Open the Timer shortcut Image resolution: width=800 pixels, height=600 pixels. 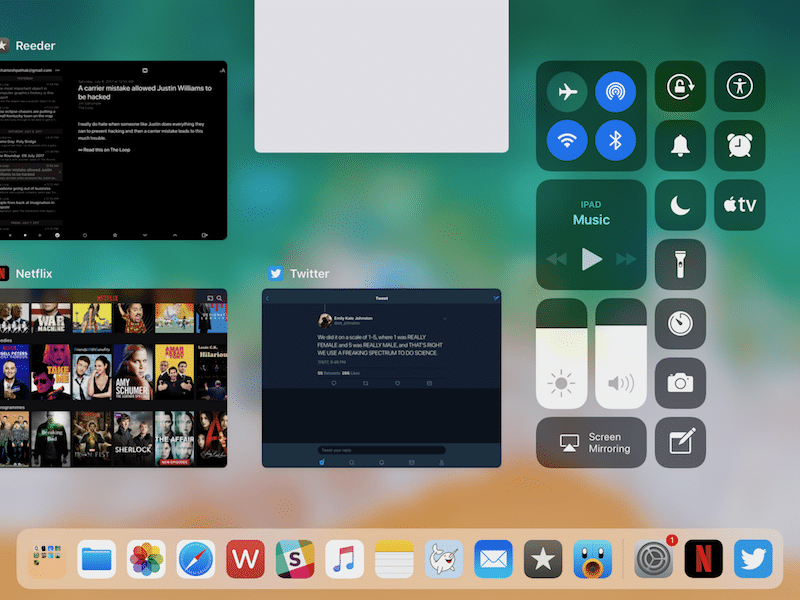pyautogui.click(x=680, y=324)
